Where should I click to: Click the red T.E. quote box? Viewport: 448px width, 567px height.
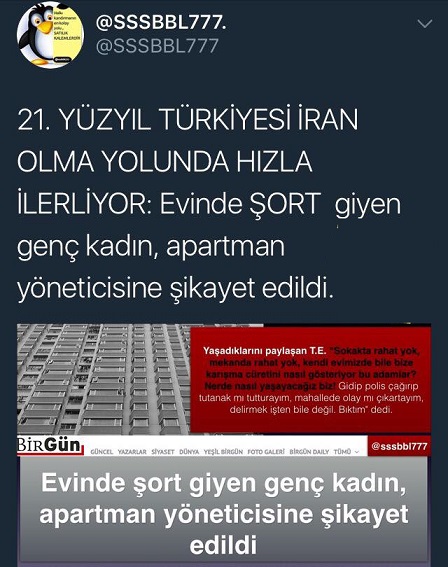pyautogui.click(x=311, y=380)
